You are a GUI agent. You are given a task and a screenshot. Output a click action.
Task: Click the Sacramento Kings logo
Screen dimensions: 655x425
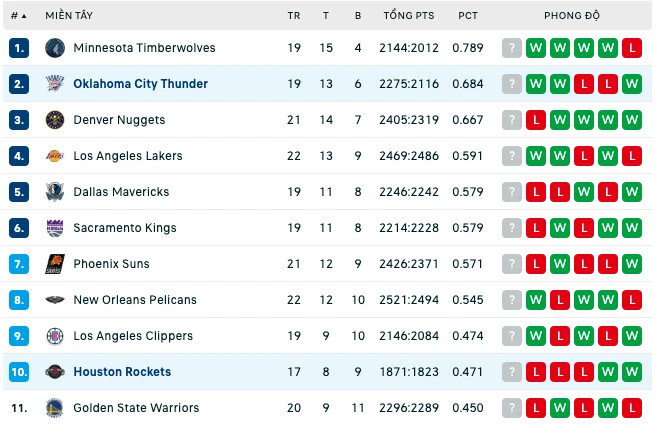click(55, 228)
